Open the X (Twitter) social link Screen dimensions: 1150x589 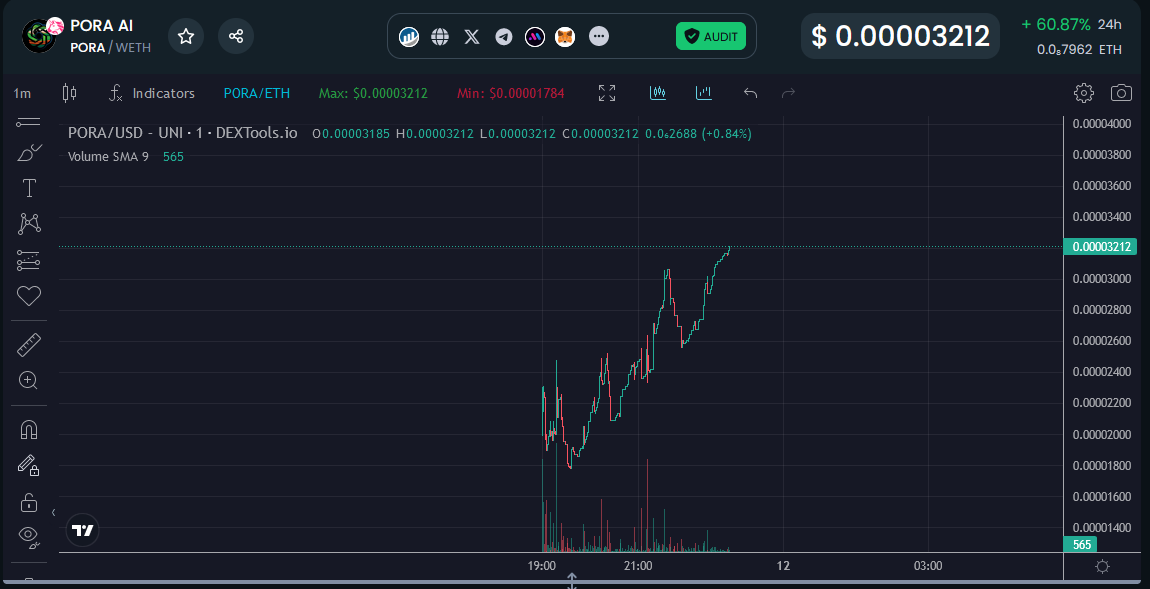coord(472,36)
